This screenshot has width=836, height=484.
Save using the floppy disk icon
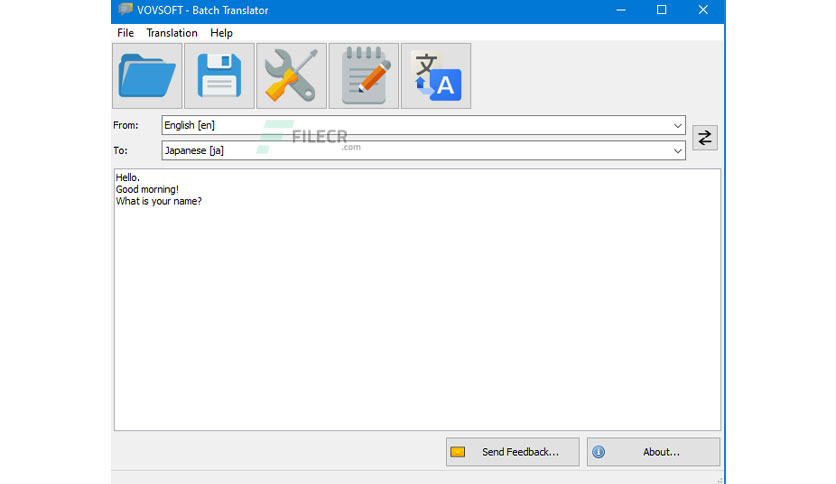pos(219,76)
